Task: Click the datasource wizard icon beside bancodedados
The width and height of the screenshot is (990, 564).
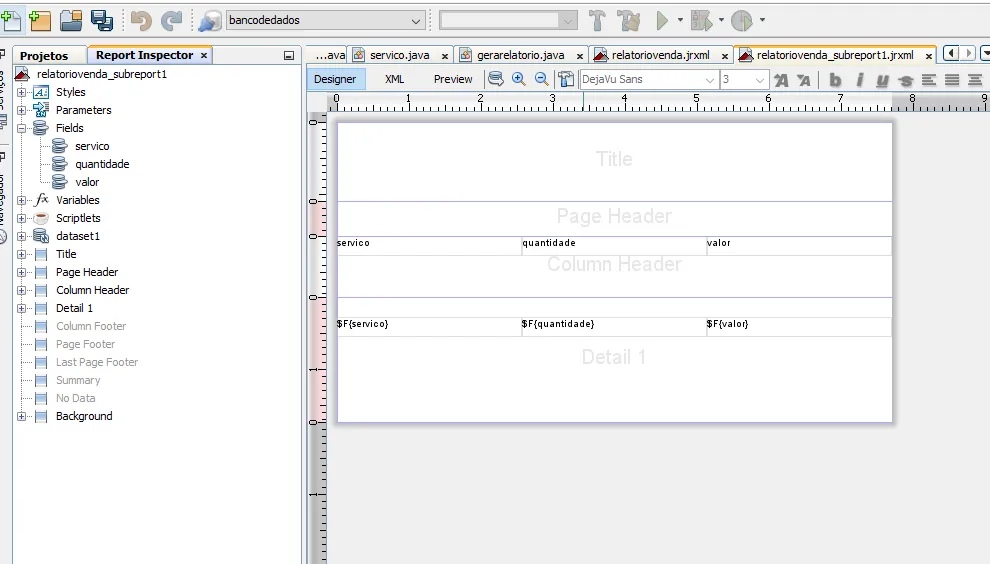Action: click(210, 21)
